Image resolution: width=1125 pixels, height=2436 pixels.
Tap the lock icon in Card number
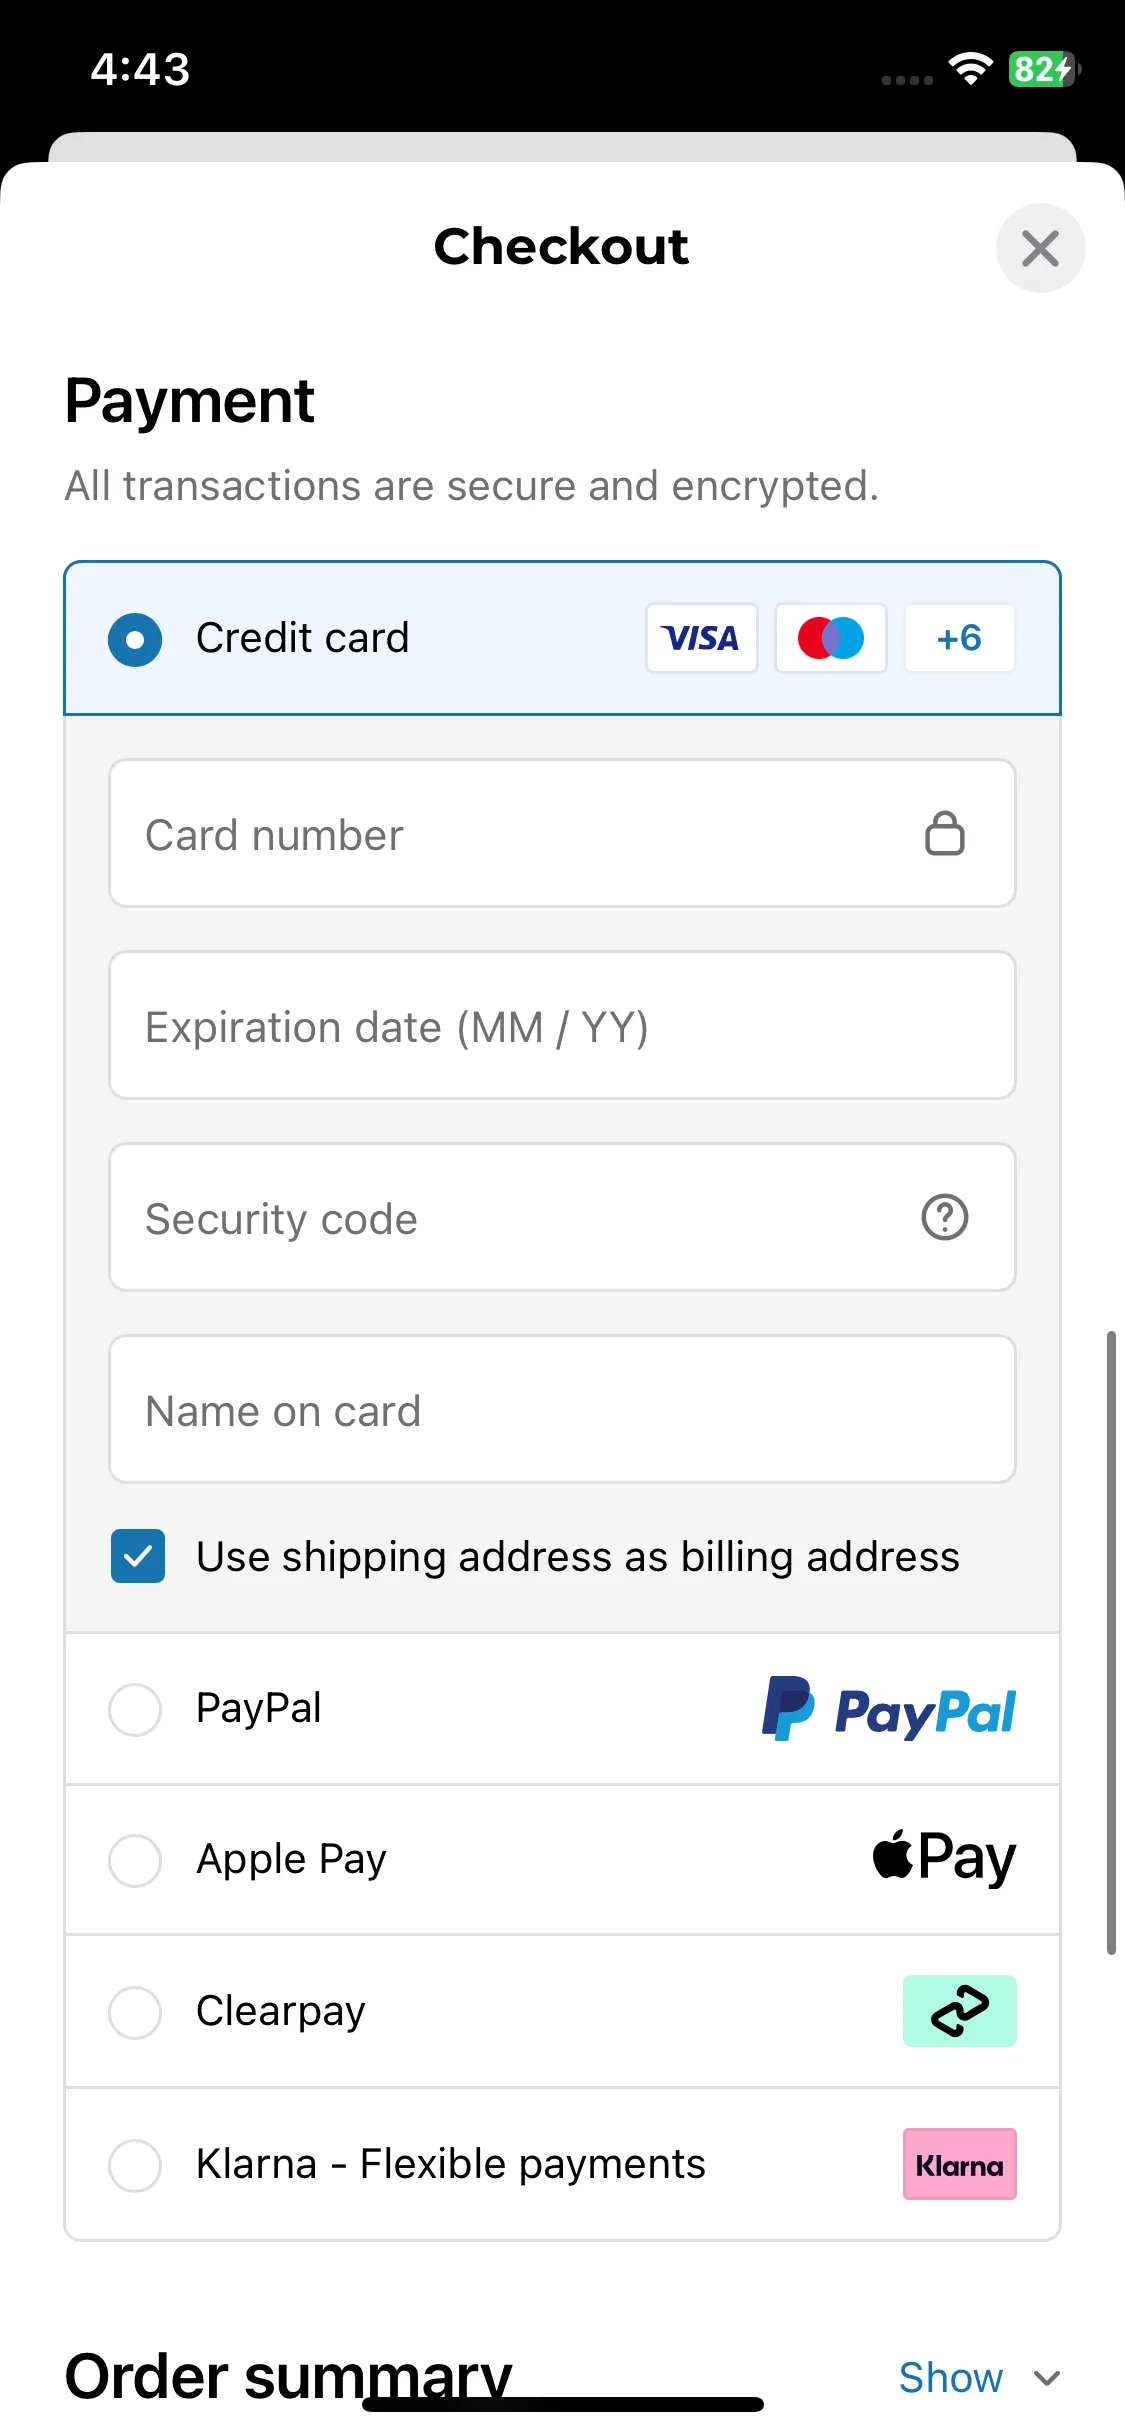[944, 833]
